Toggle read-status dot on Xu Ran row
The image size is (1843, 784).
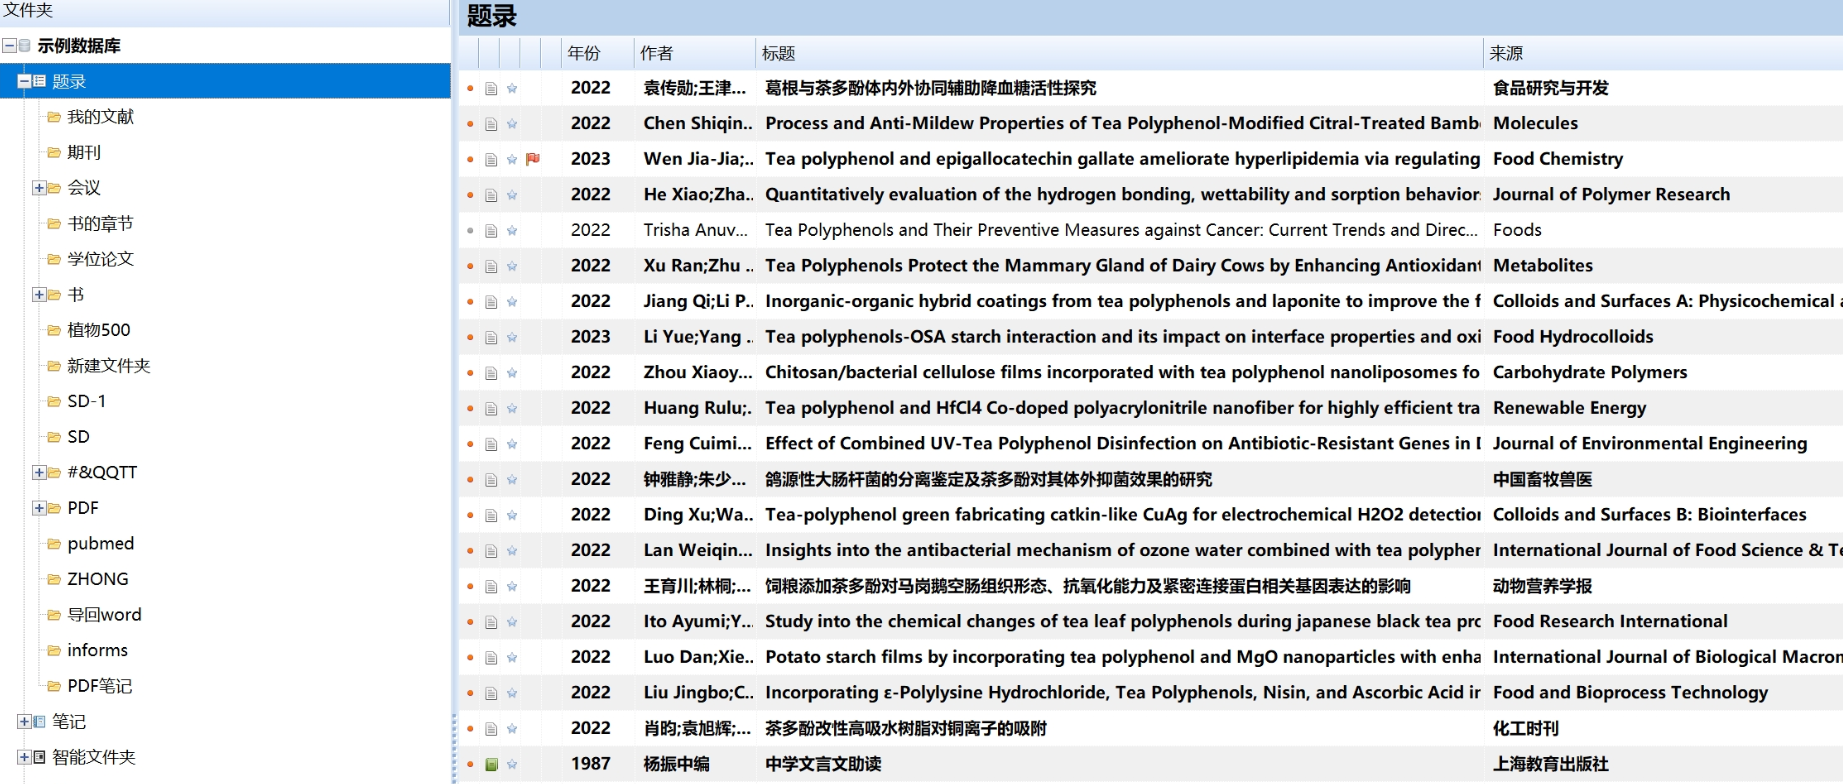tap(470, 266)
